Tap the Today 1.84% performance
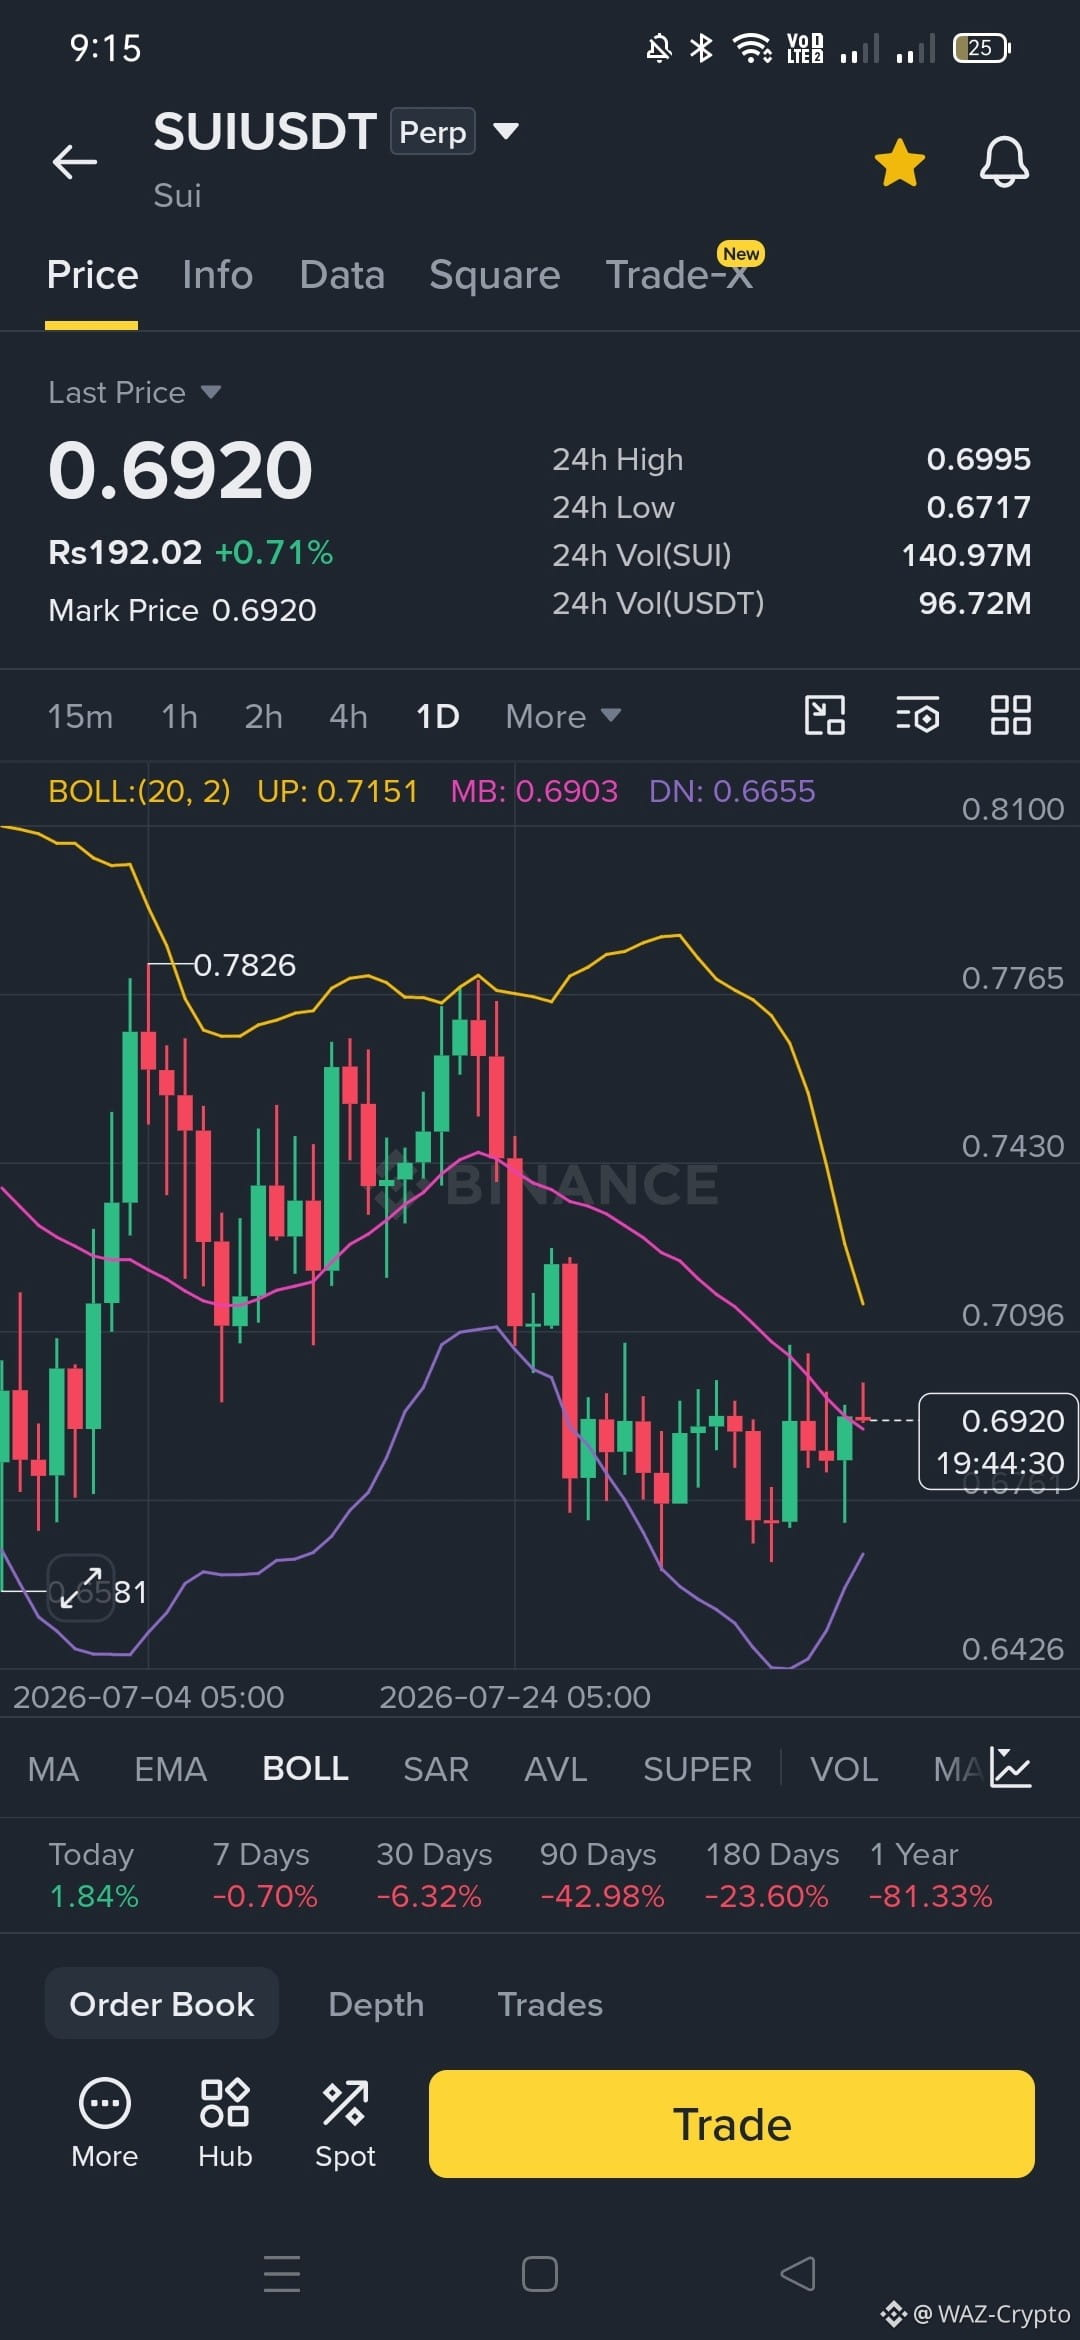 point(93,1875)
